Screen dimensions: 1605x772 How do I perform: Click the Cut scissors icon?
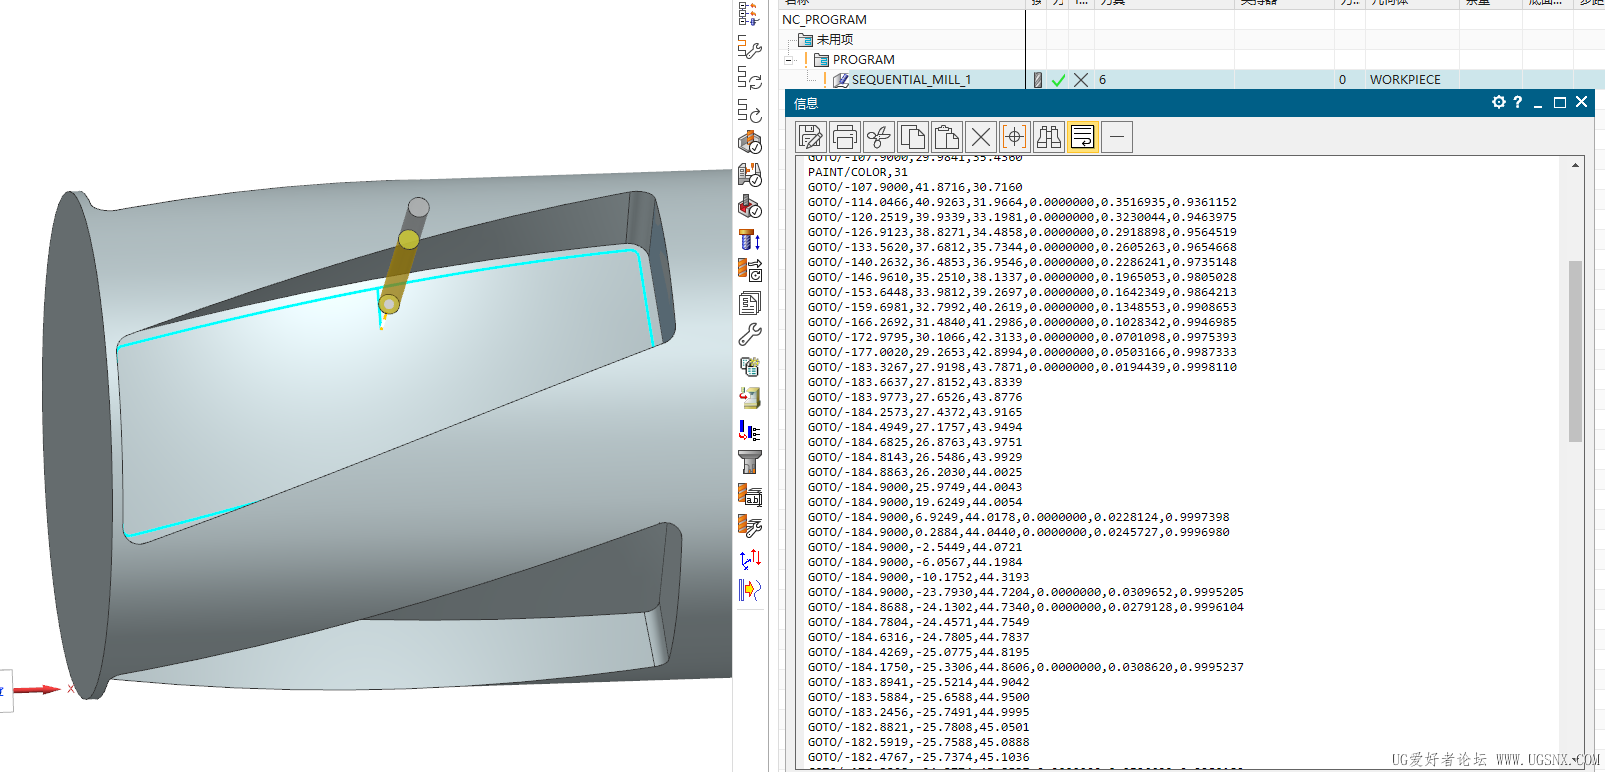(878, 137)
